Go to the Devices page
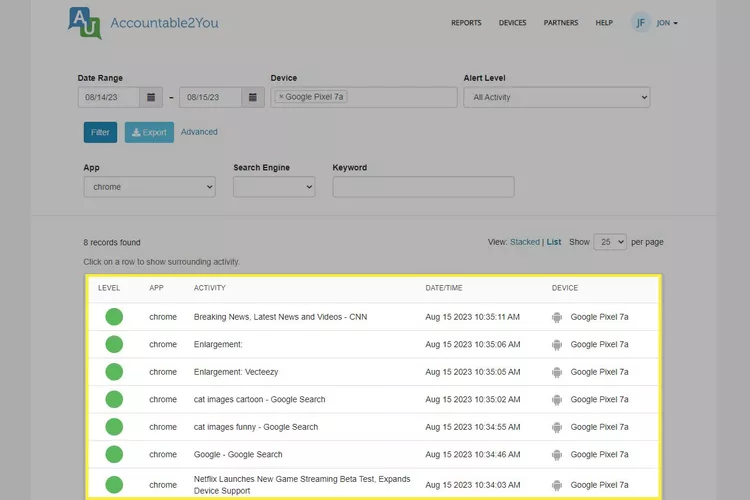Screen dimensions: 750x500 (x=512, y=22)
